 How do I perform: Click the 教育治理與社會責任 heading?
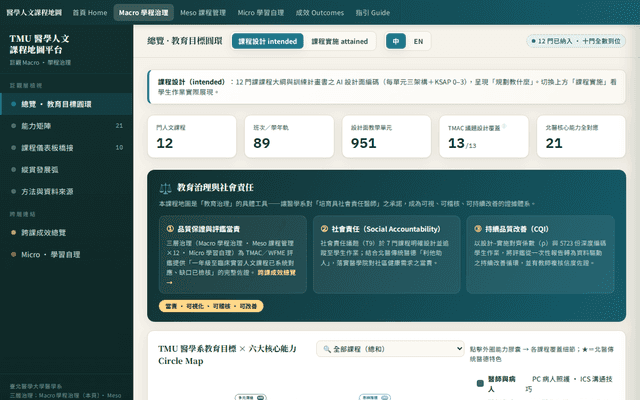215,187
